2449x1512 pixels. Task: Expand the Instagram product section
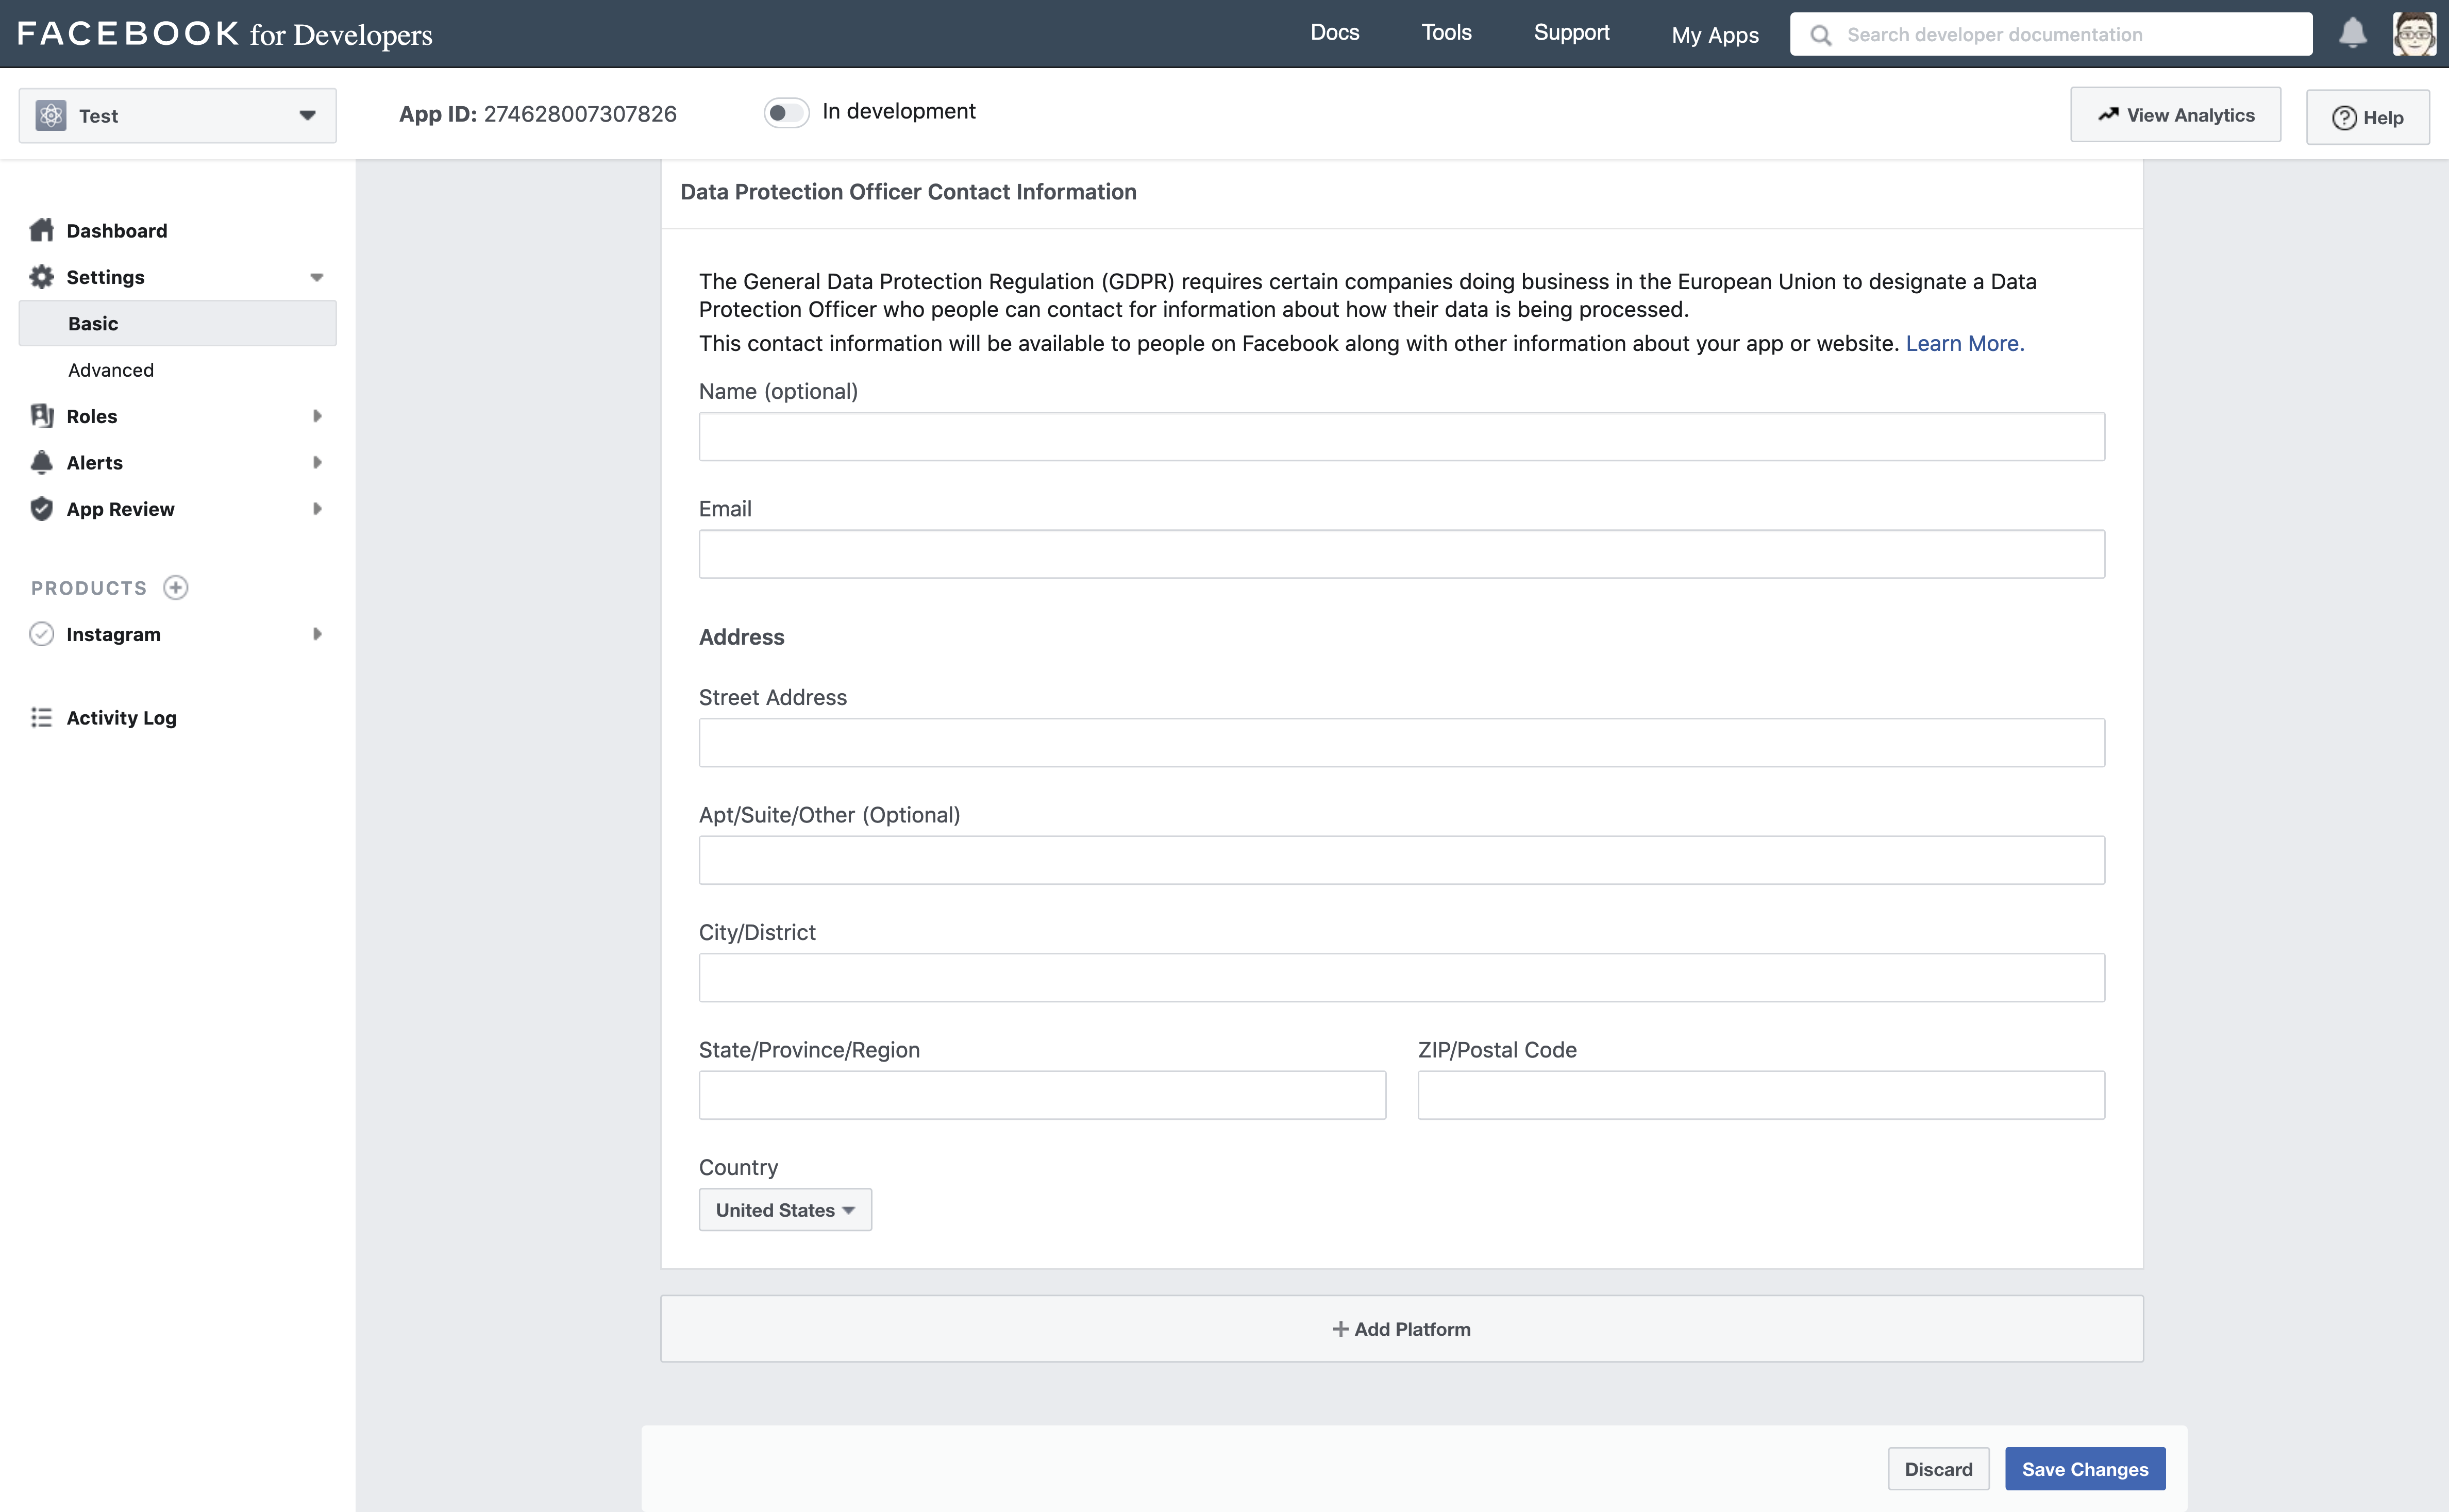pyautogui.click(x=317, y=634)
